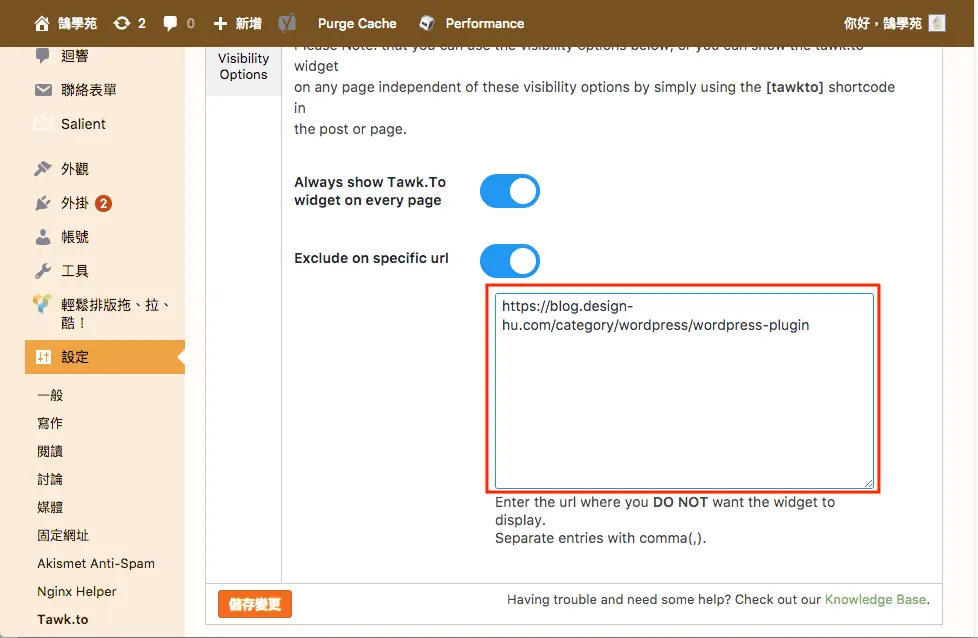The height and width of the screenshot is (638, 978).
Task: Disable the Exclude on specific url switch
Action: tap(510, 261)
